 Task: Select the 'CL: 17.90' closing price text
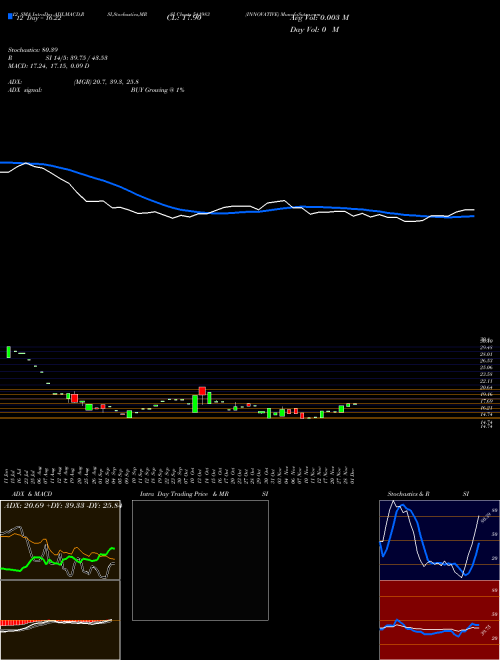click(184, 19)
